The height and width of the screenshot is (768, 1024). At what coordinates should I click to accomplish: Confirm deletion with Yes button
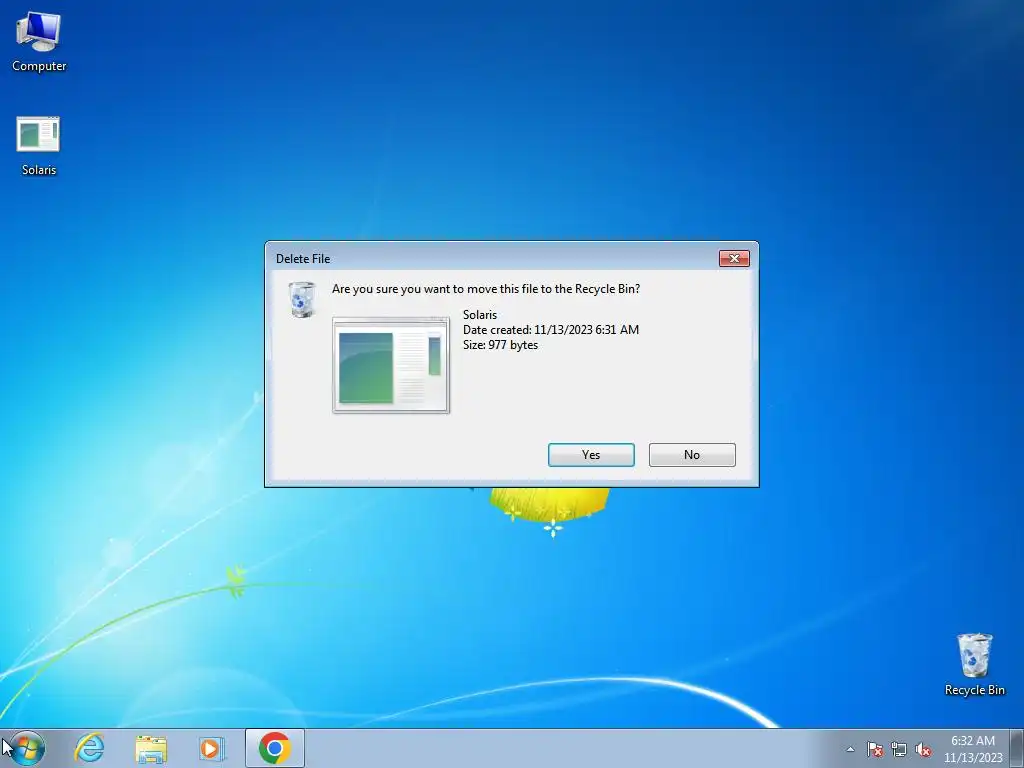(591, 455)
